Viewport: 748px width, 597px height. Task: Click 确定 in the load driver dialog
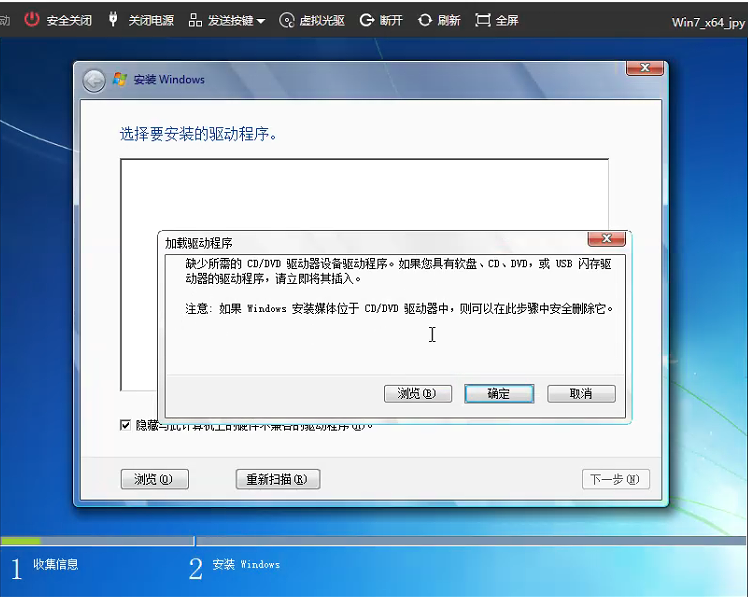coord(499,394)
